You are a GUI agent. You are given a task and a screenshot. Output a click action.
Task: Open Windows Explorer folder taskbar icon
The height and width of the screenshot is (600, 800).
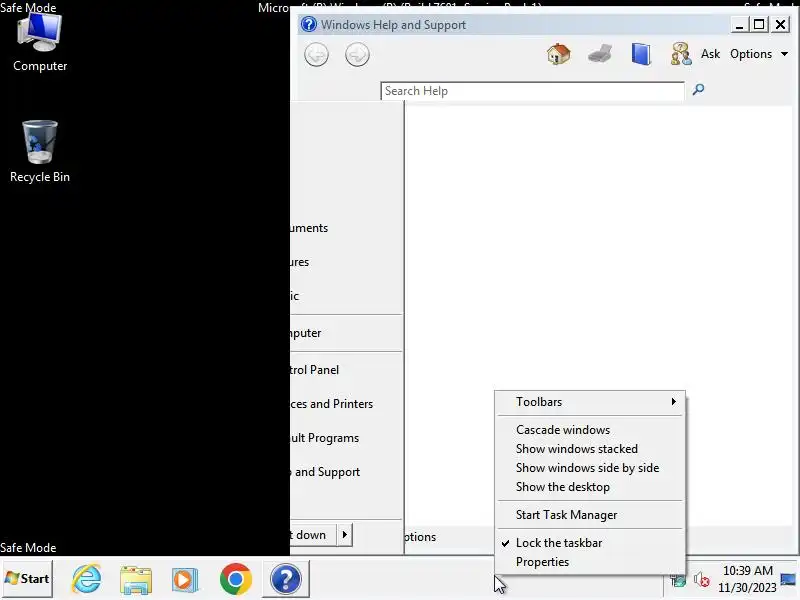pos(136,580)
